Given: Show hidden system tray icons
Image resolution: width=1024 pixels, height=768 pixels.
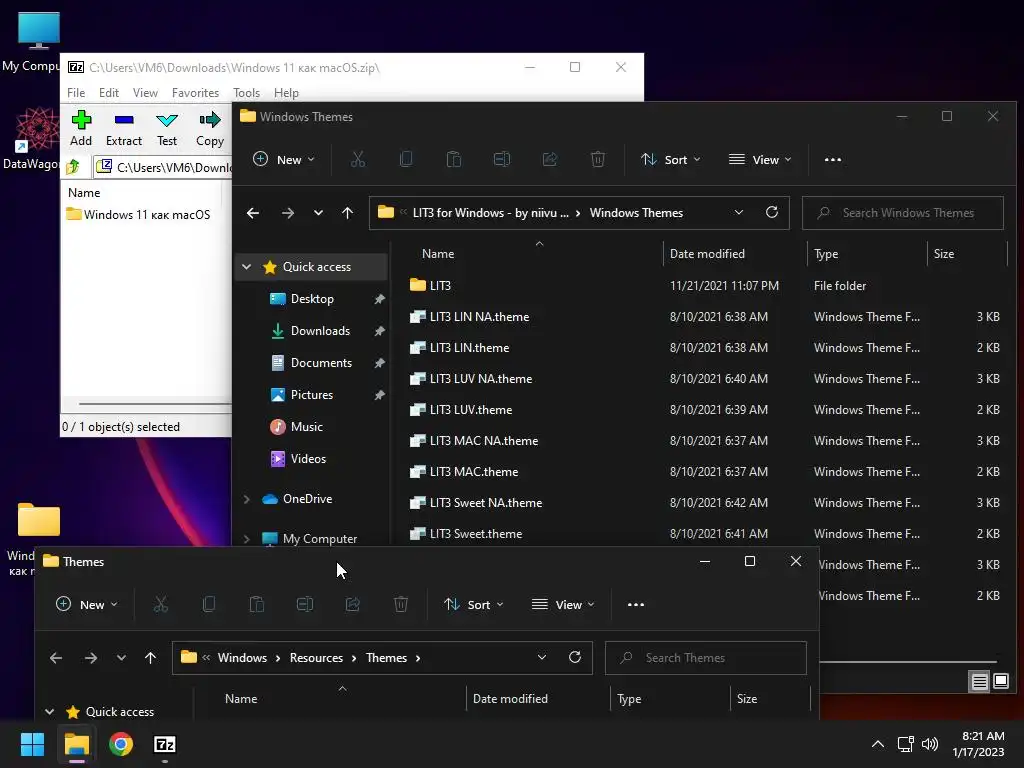Looking at the screenshot, I should [878, 744].
